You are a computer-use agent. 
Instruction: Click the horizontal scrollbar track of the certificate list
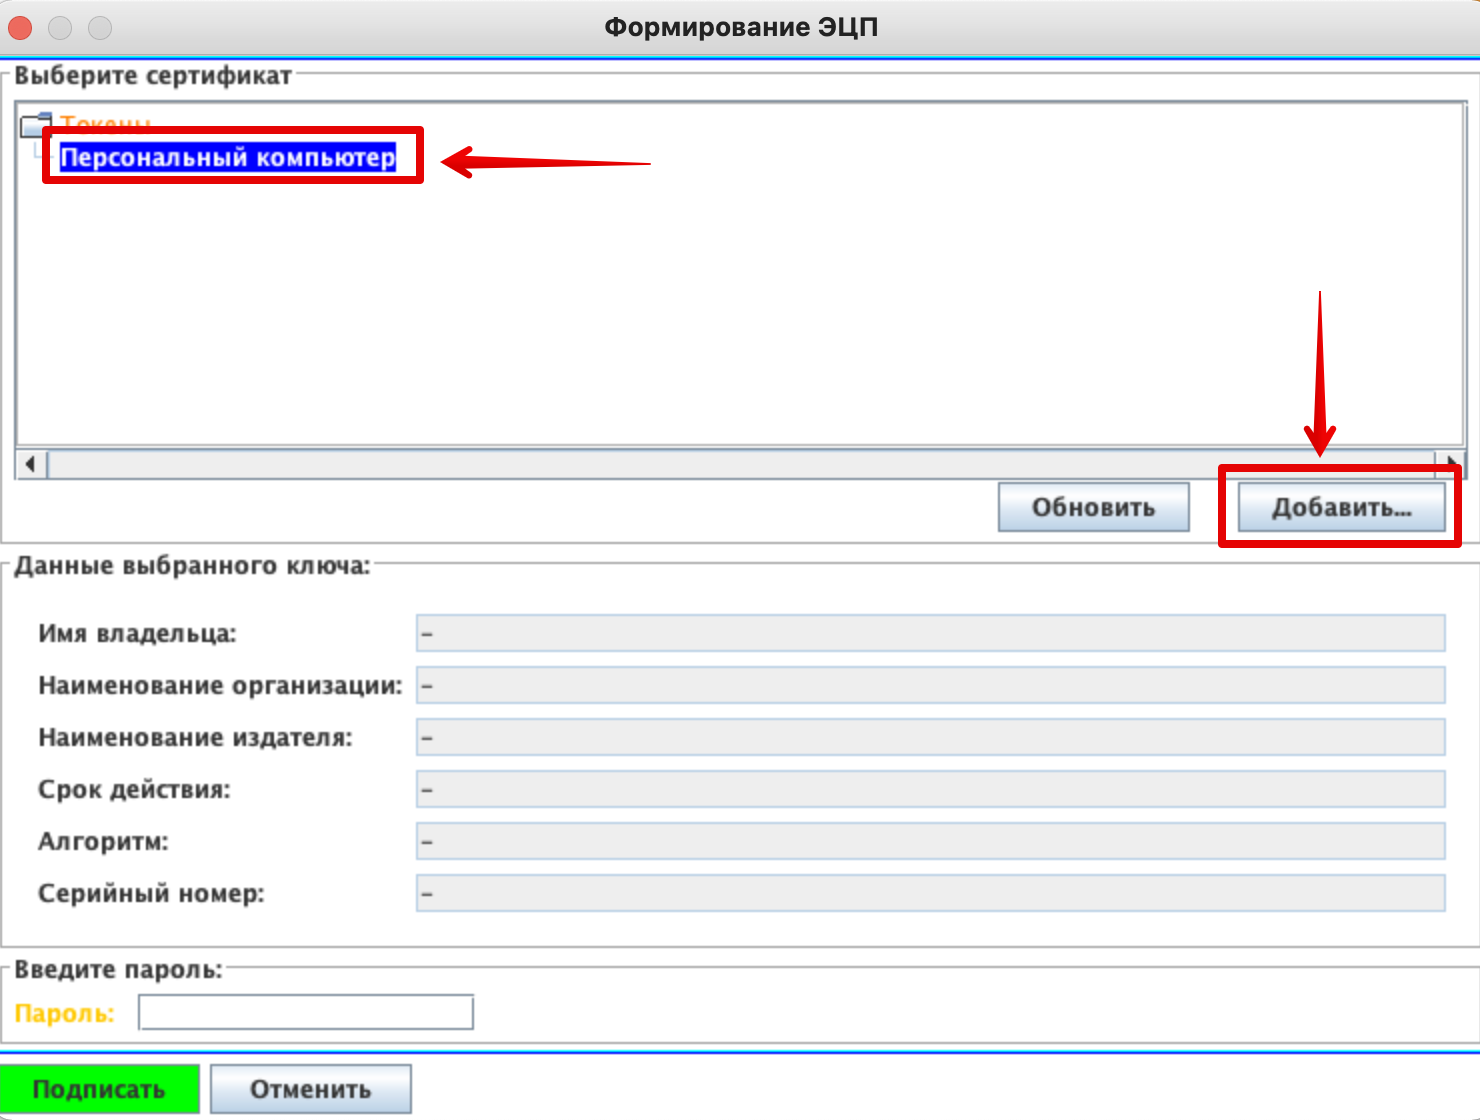coord(740,463)
